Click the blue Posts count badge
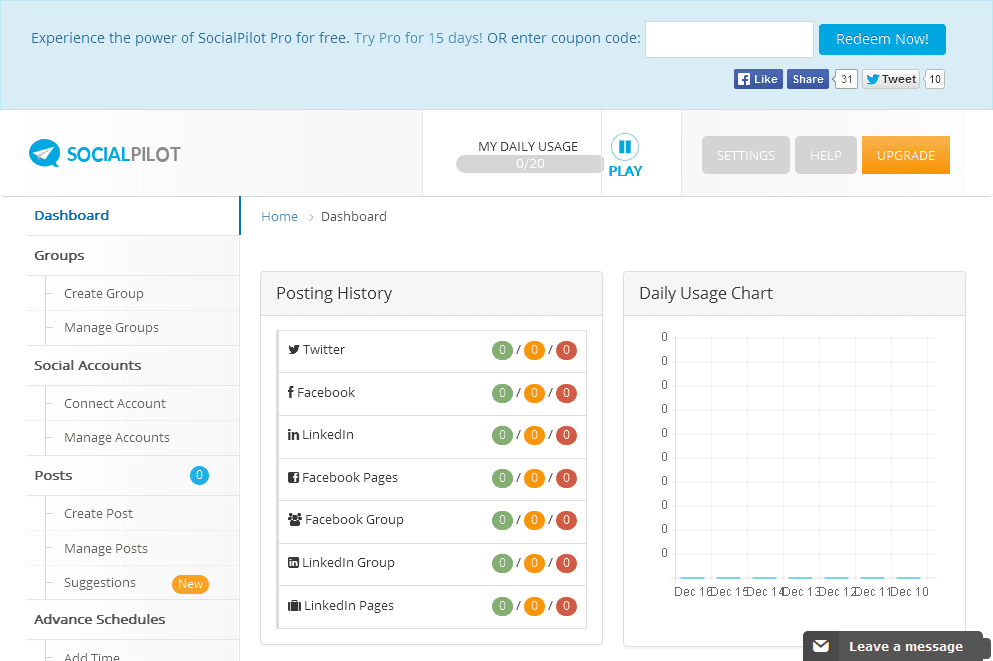The image size is (993, 661). tap(199, 475)
